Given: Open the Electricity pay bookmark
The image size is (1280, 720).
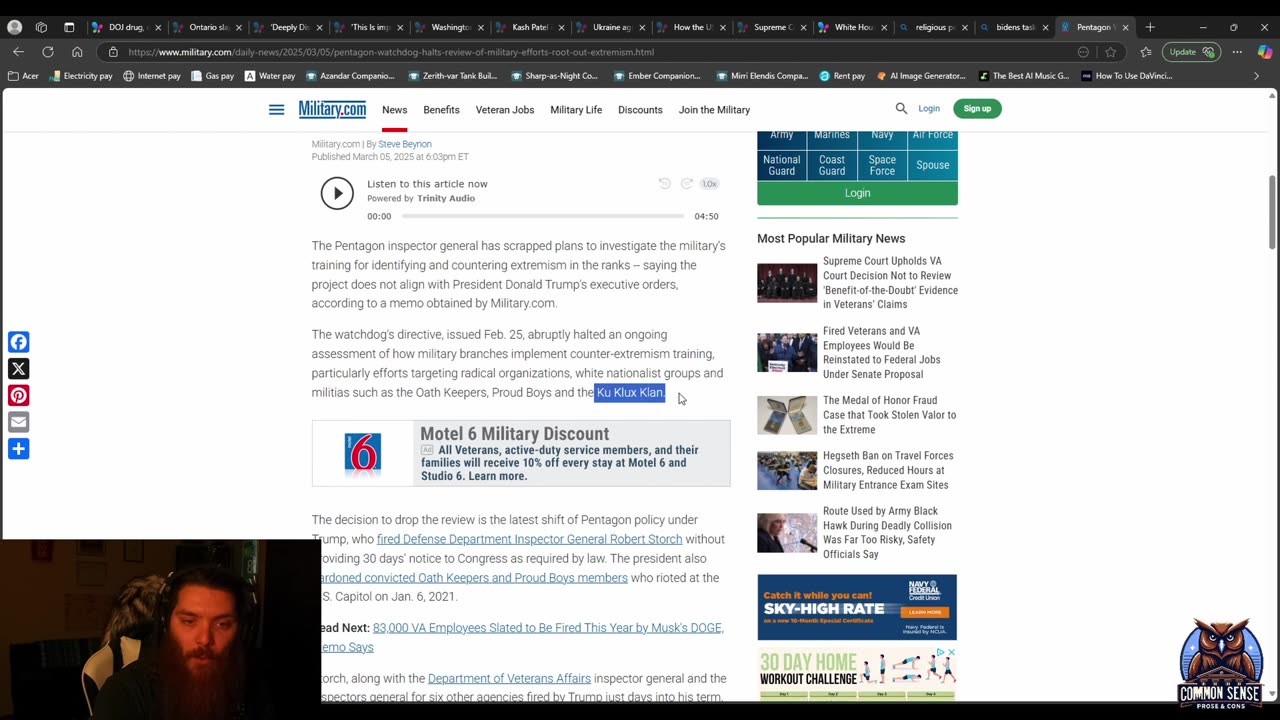Looking at the screenshot, I should 79,76.
